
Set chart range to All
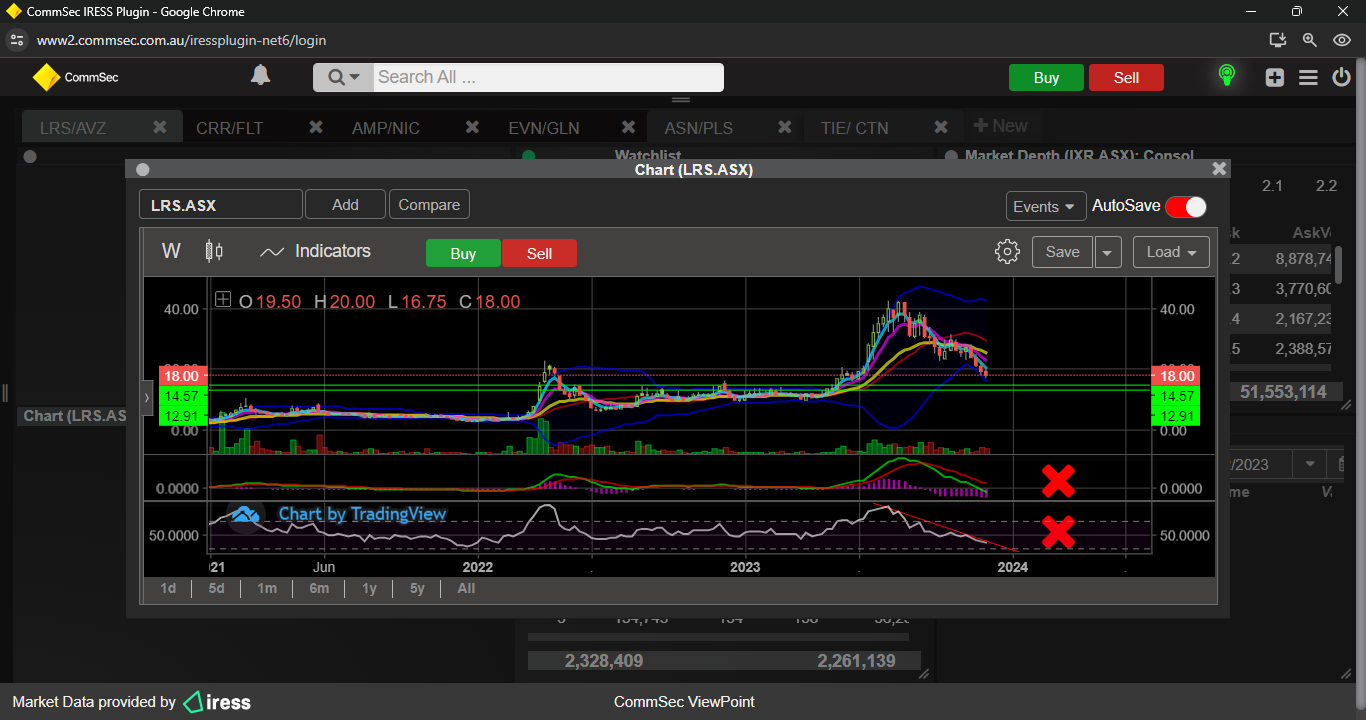[466, 588]
